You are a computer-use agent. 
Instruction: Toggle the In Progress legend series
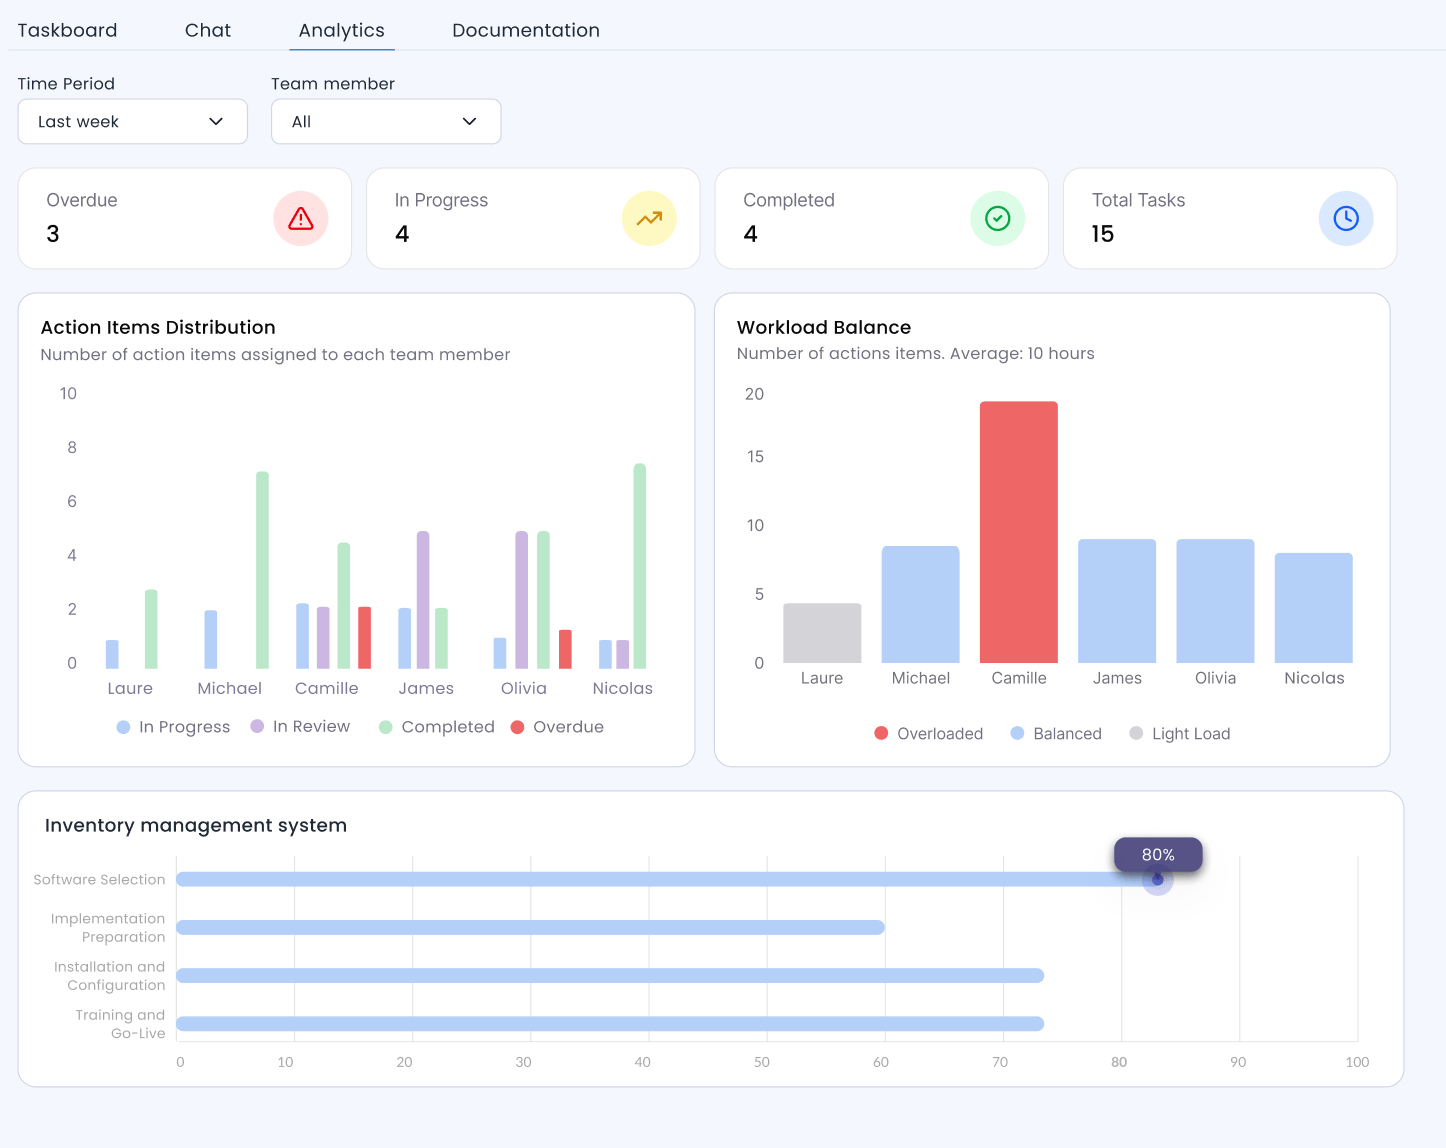tap(173, 727)
